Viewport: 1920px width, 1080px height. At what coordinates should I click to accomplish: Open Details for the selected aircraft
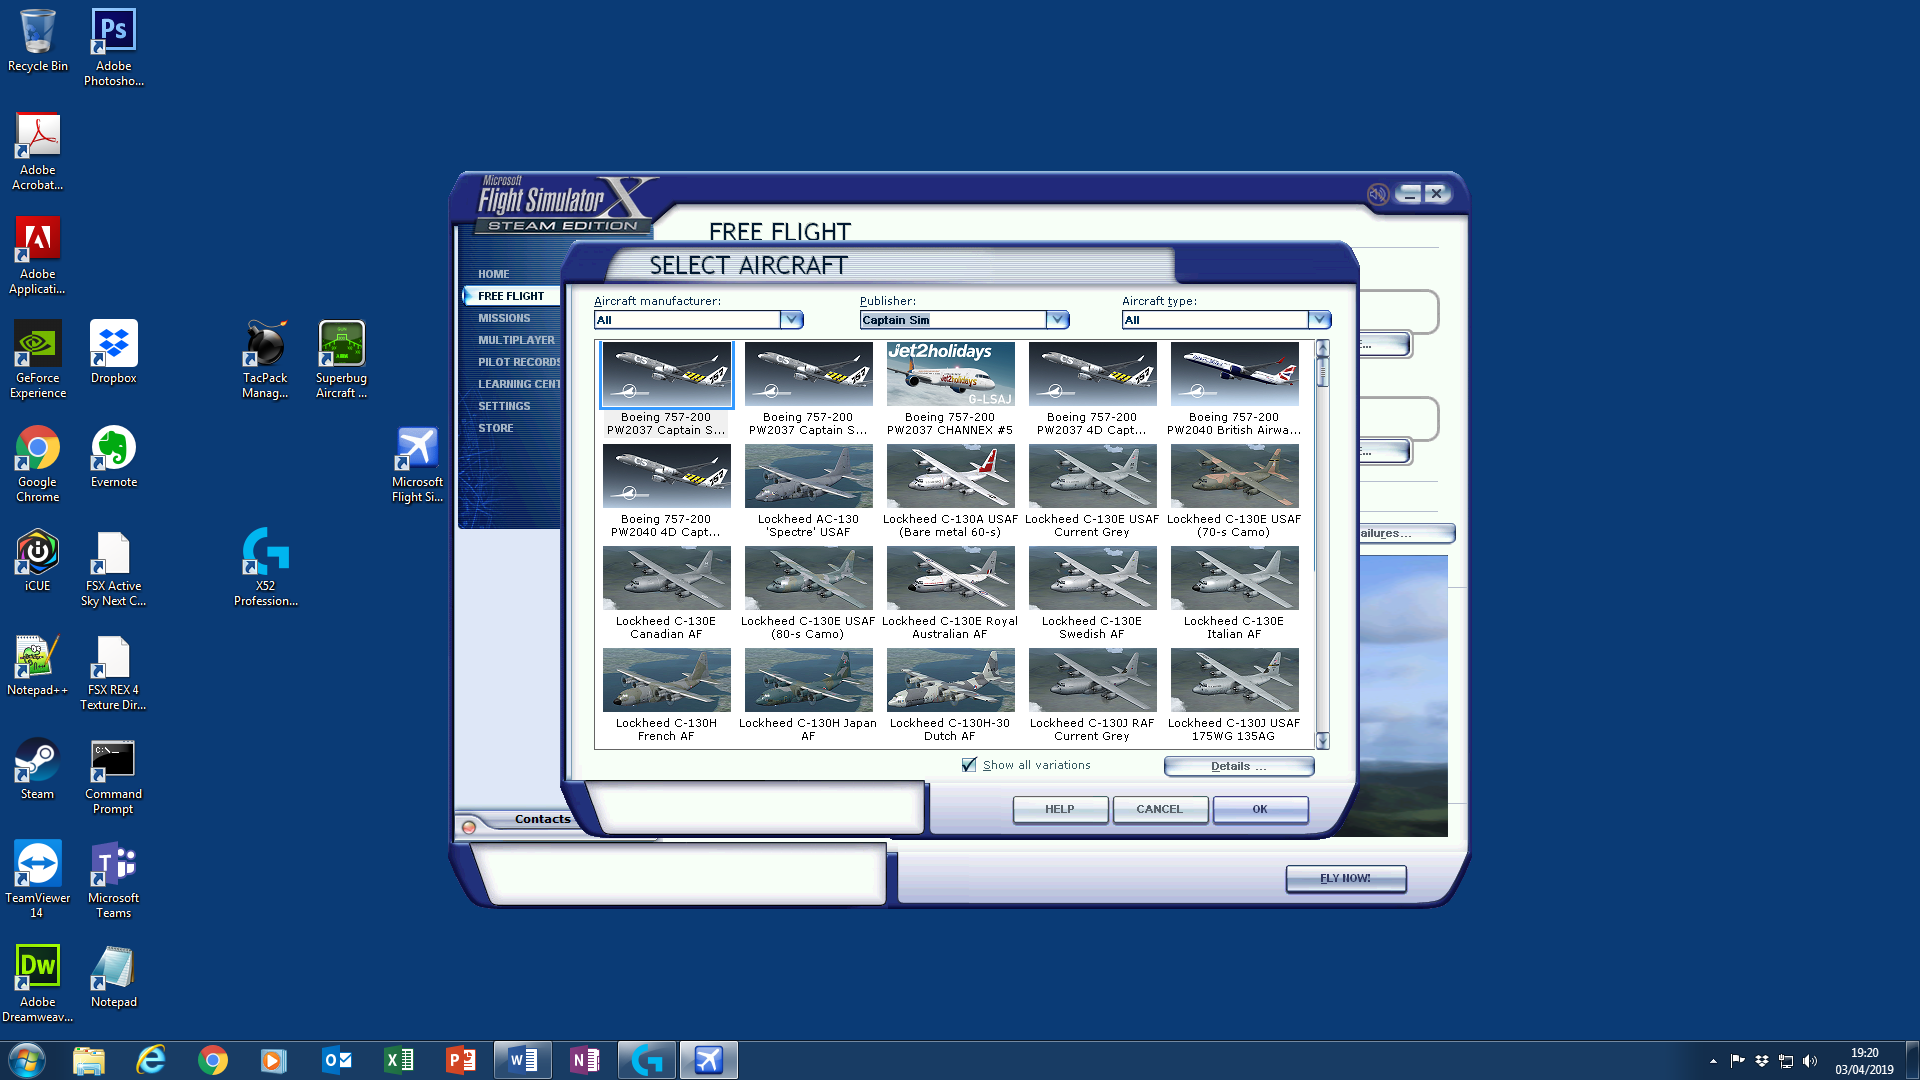[x=1238, y=765]
